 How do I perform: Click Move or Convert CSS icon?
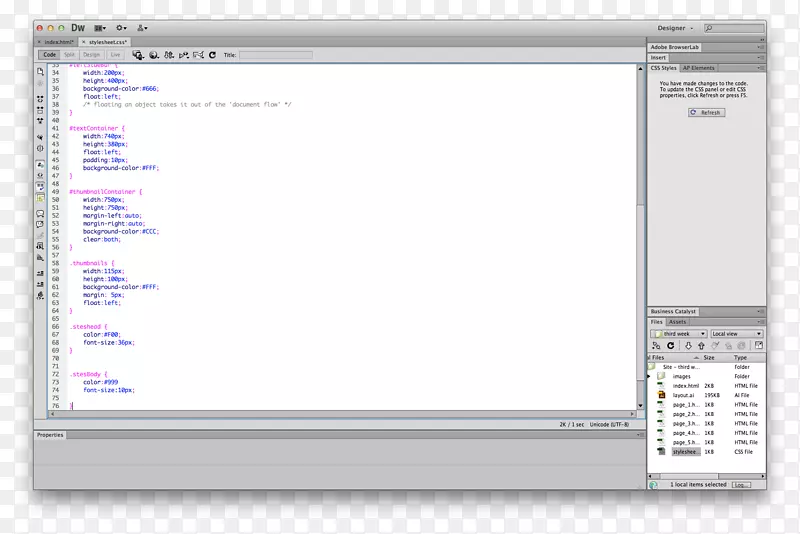click(x=40, y=258)
